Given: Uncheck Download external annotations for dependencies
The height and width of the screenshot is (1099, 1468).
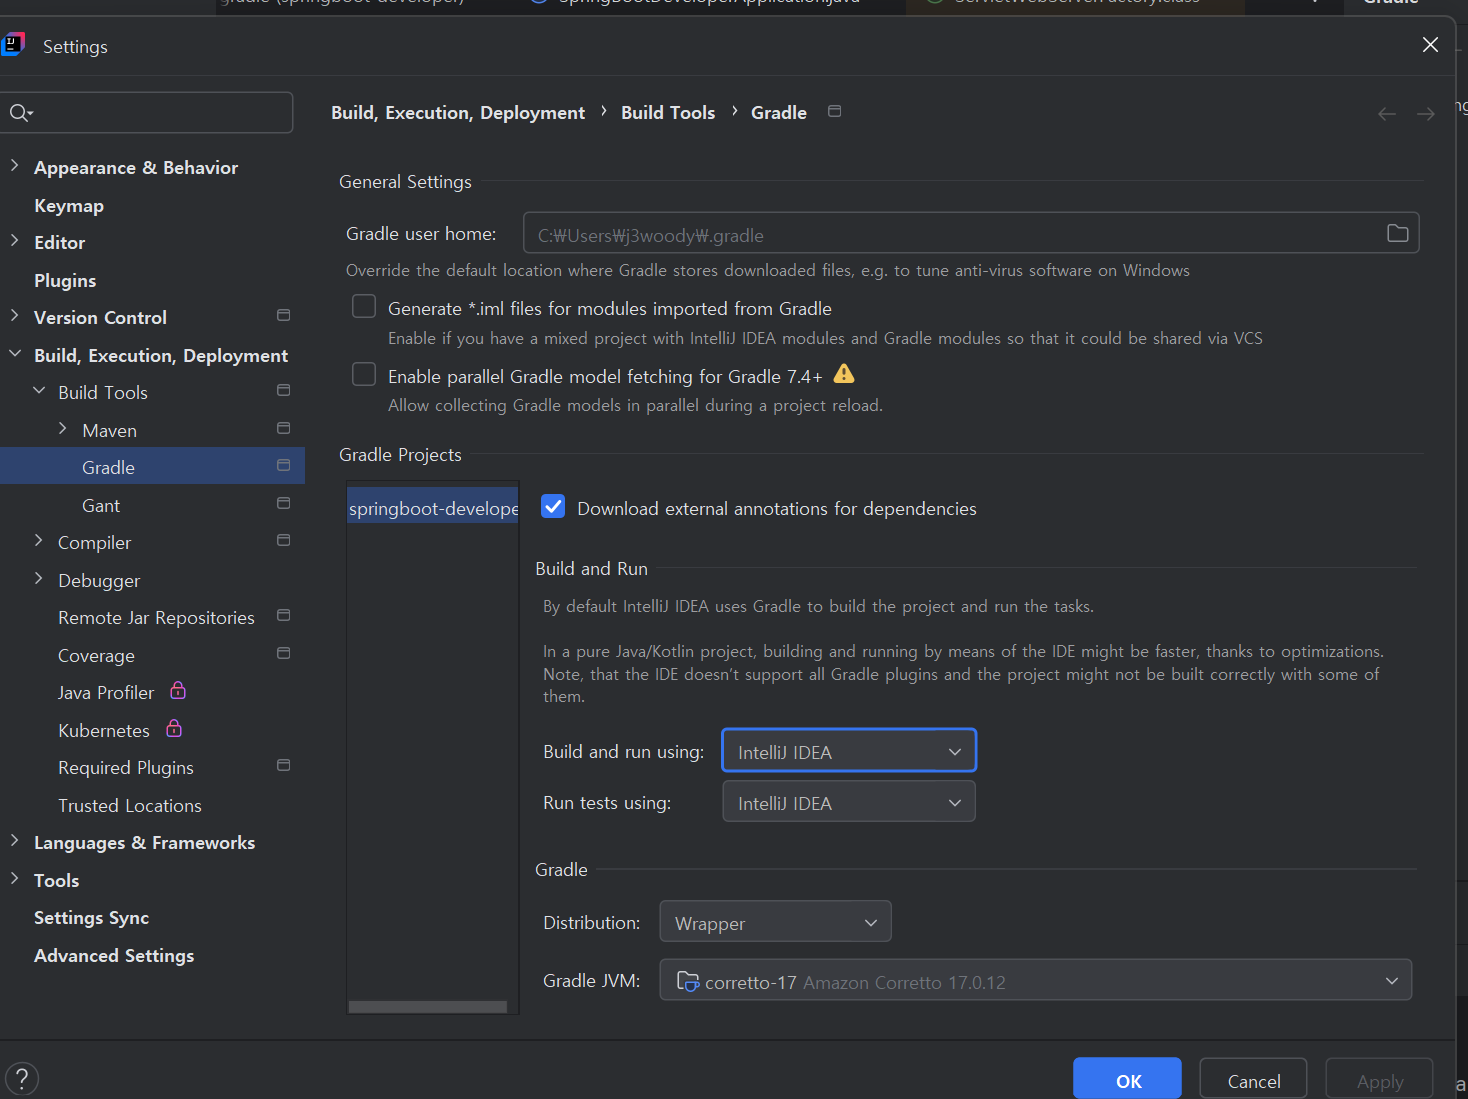Looking at the screenshot, I should (x=553, y=506).
